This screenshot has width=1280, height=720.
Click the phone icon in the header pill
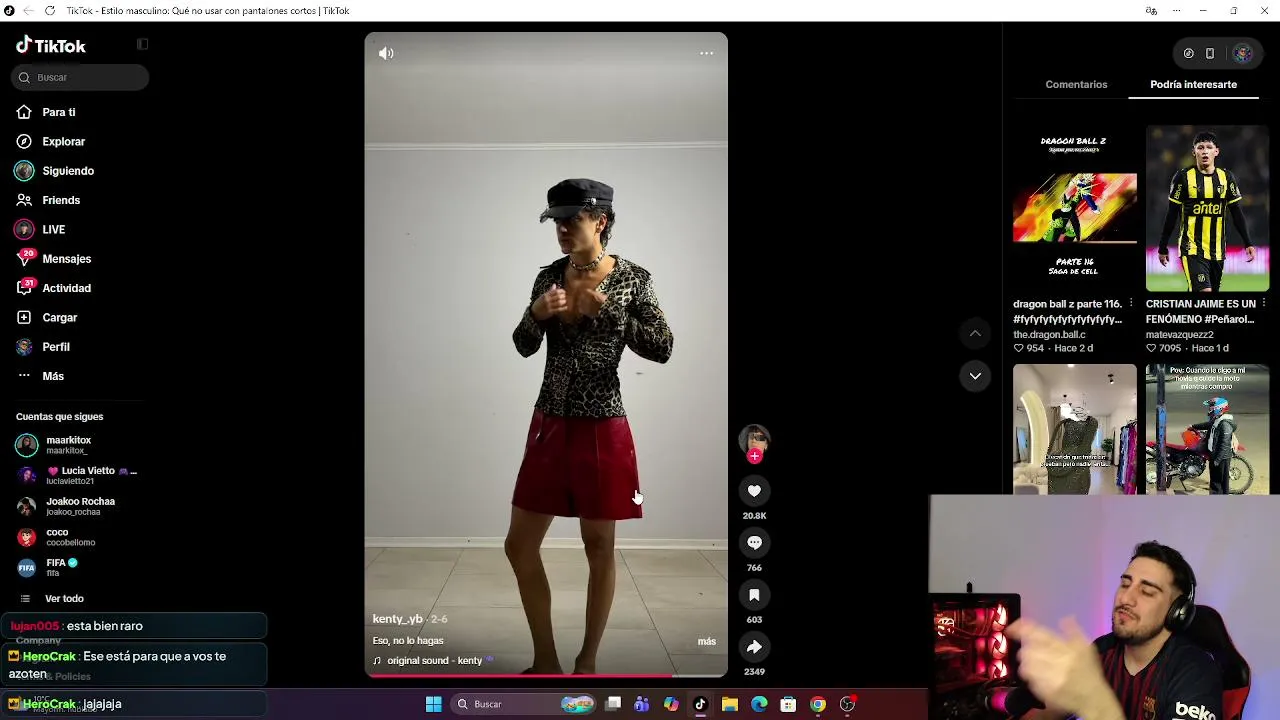point(1210,54)
